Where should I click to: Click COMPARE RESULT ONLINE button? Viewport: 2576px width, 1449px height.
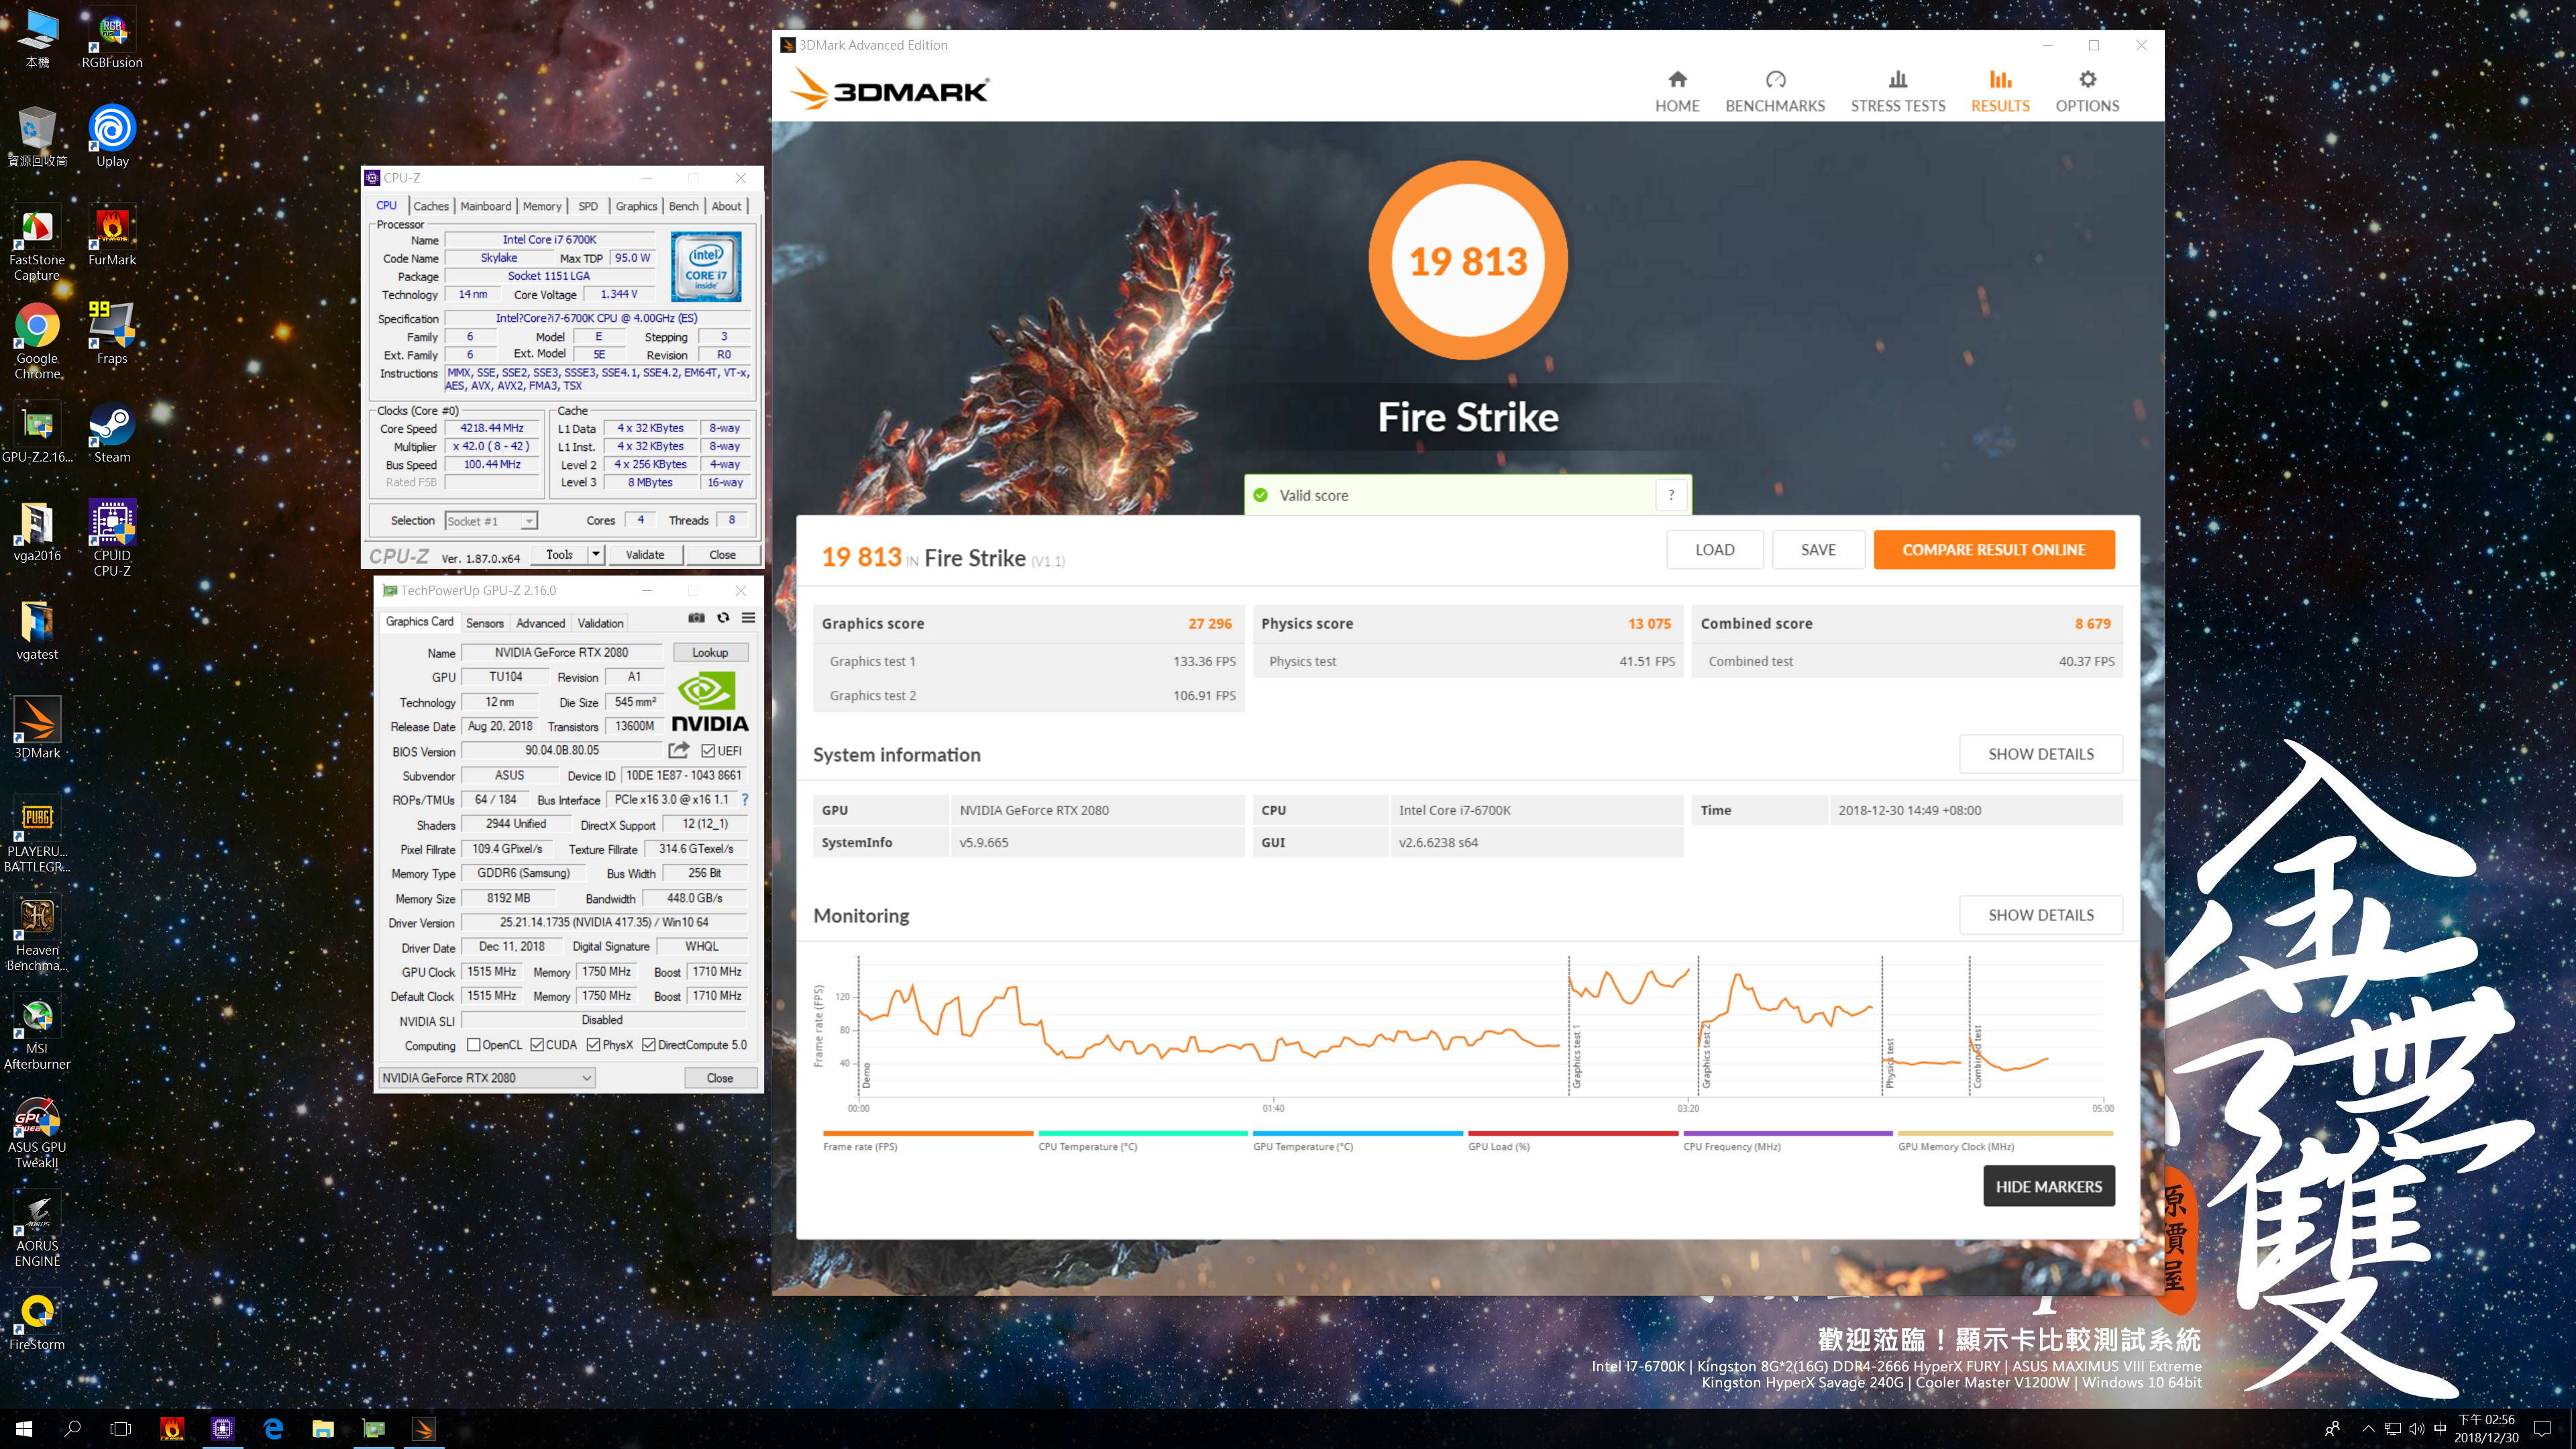(1994, 550)
